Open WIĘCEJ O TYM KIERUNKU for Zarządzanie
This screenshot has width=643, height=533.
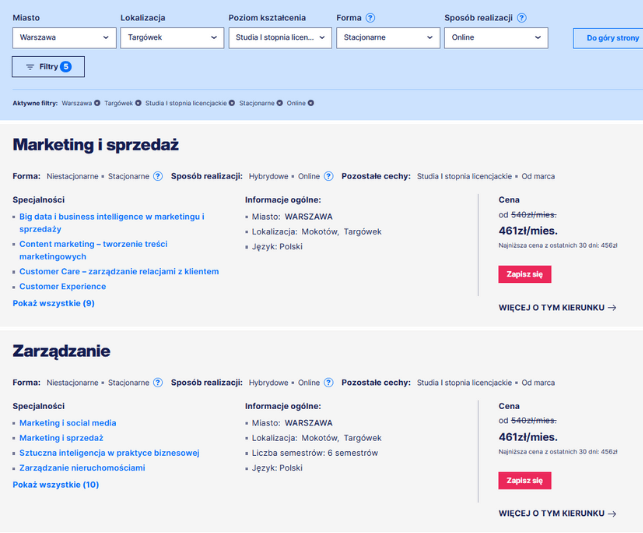[557, 513]
